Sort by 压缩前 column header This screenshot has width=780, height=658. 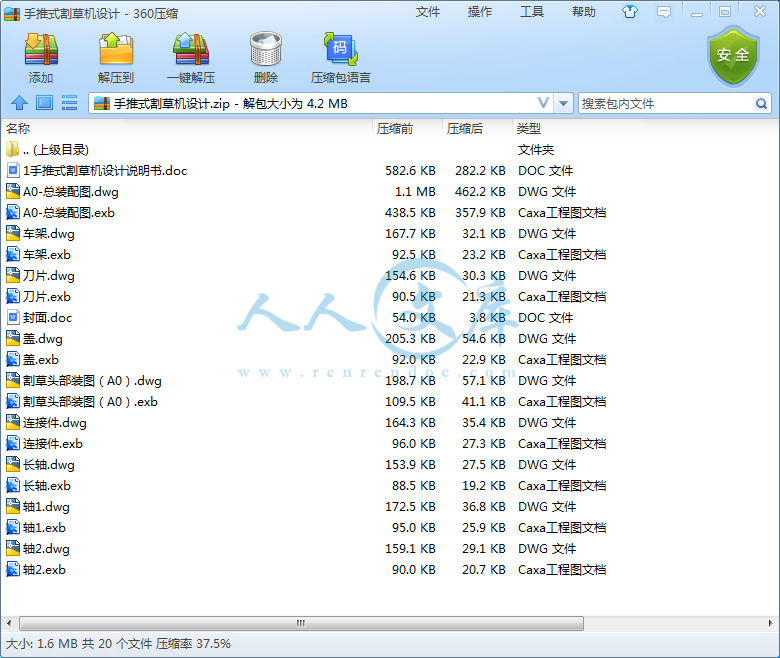tap(407, 128)
